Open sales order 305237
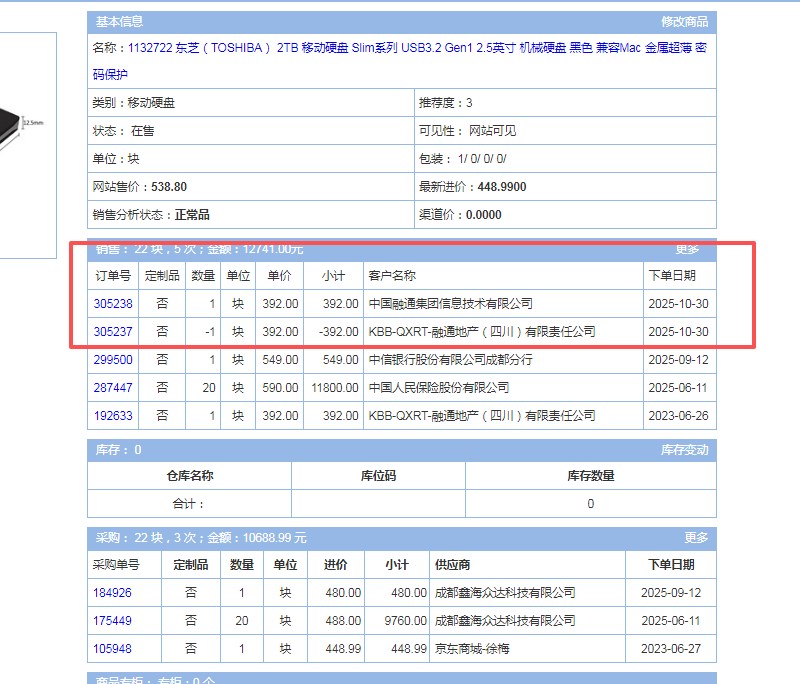This screenshot has height=684, width=800. click(113, 331)
